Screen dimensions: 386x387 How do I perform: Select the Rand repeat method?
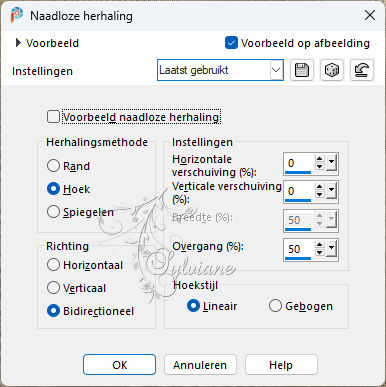[53, 166]
